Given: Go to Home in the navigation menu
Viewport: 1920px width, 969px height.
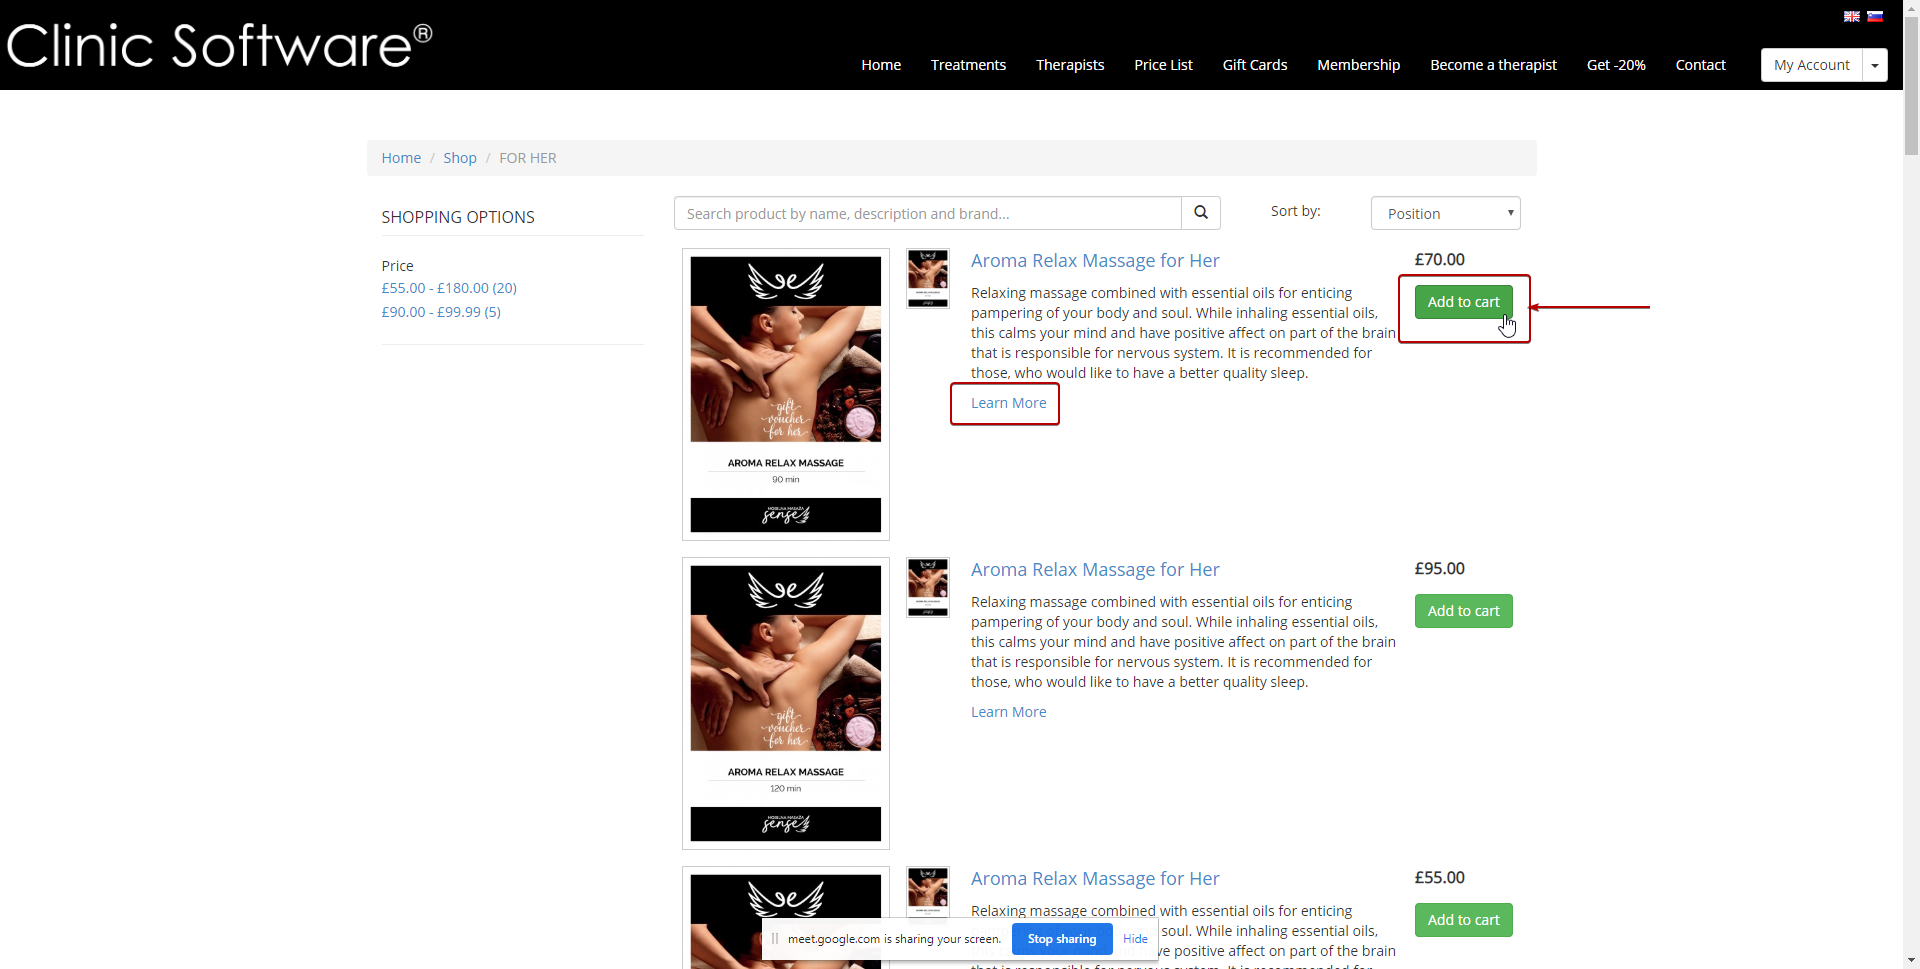Looking at the screenshot, I should click(881, 65).
